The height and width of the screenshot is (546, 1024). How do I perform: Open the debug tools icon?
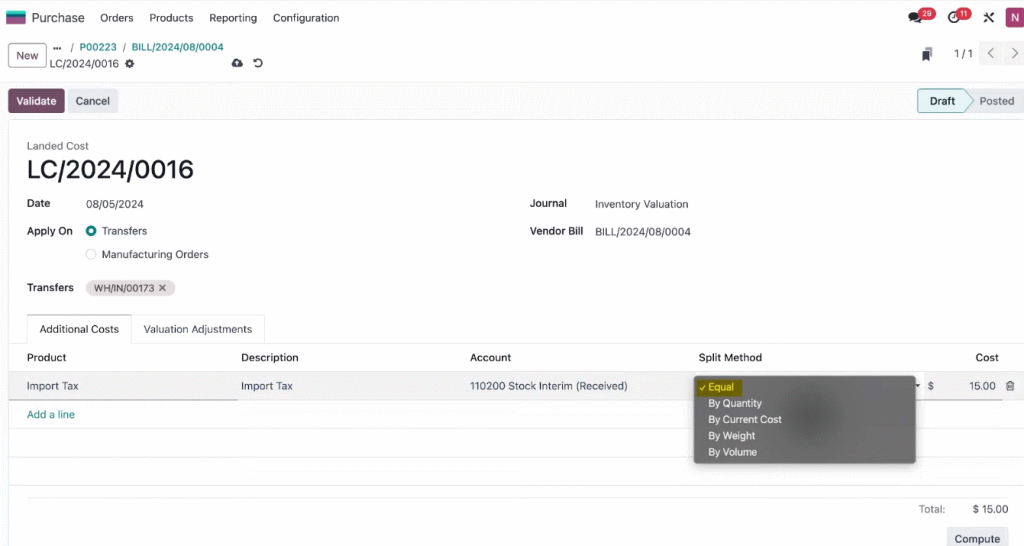(x=989, y=18)
